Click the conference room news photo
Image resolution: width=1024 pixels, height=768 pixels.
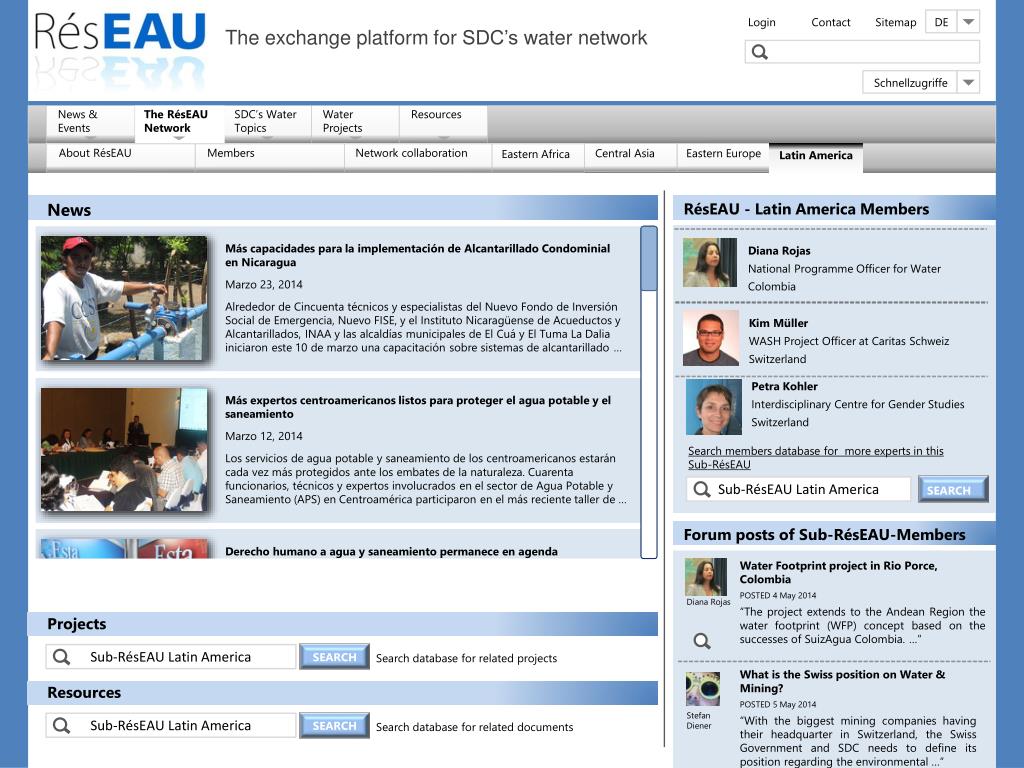point(124,450)
